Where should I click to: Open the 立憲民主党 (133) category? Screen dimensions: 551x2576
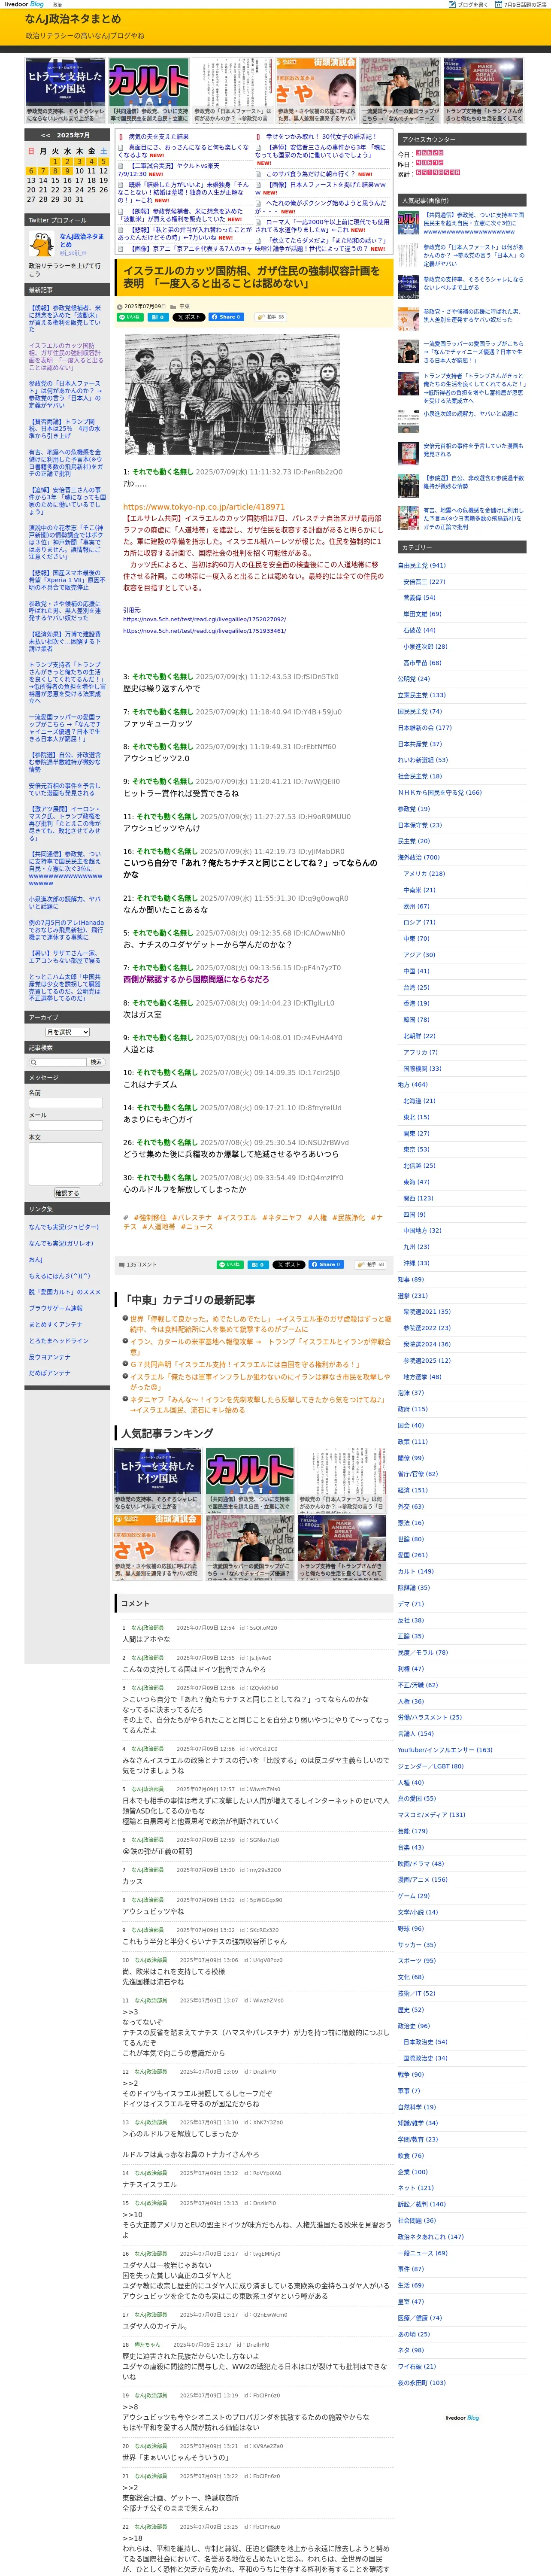point(422,695)
